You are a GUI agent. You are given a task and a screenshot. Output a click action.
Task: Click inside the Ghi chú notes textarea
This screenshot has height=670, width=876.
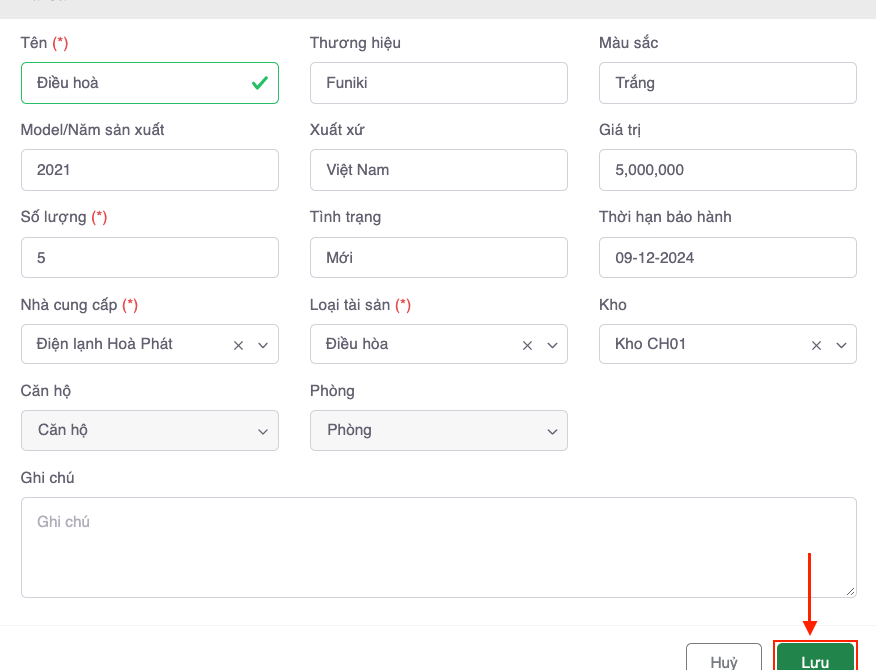pos(438,547)
